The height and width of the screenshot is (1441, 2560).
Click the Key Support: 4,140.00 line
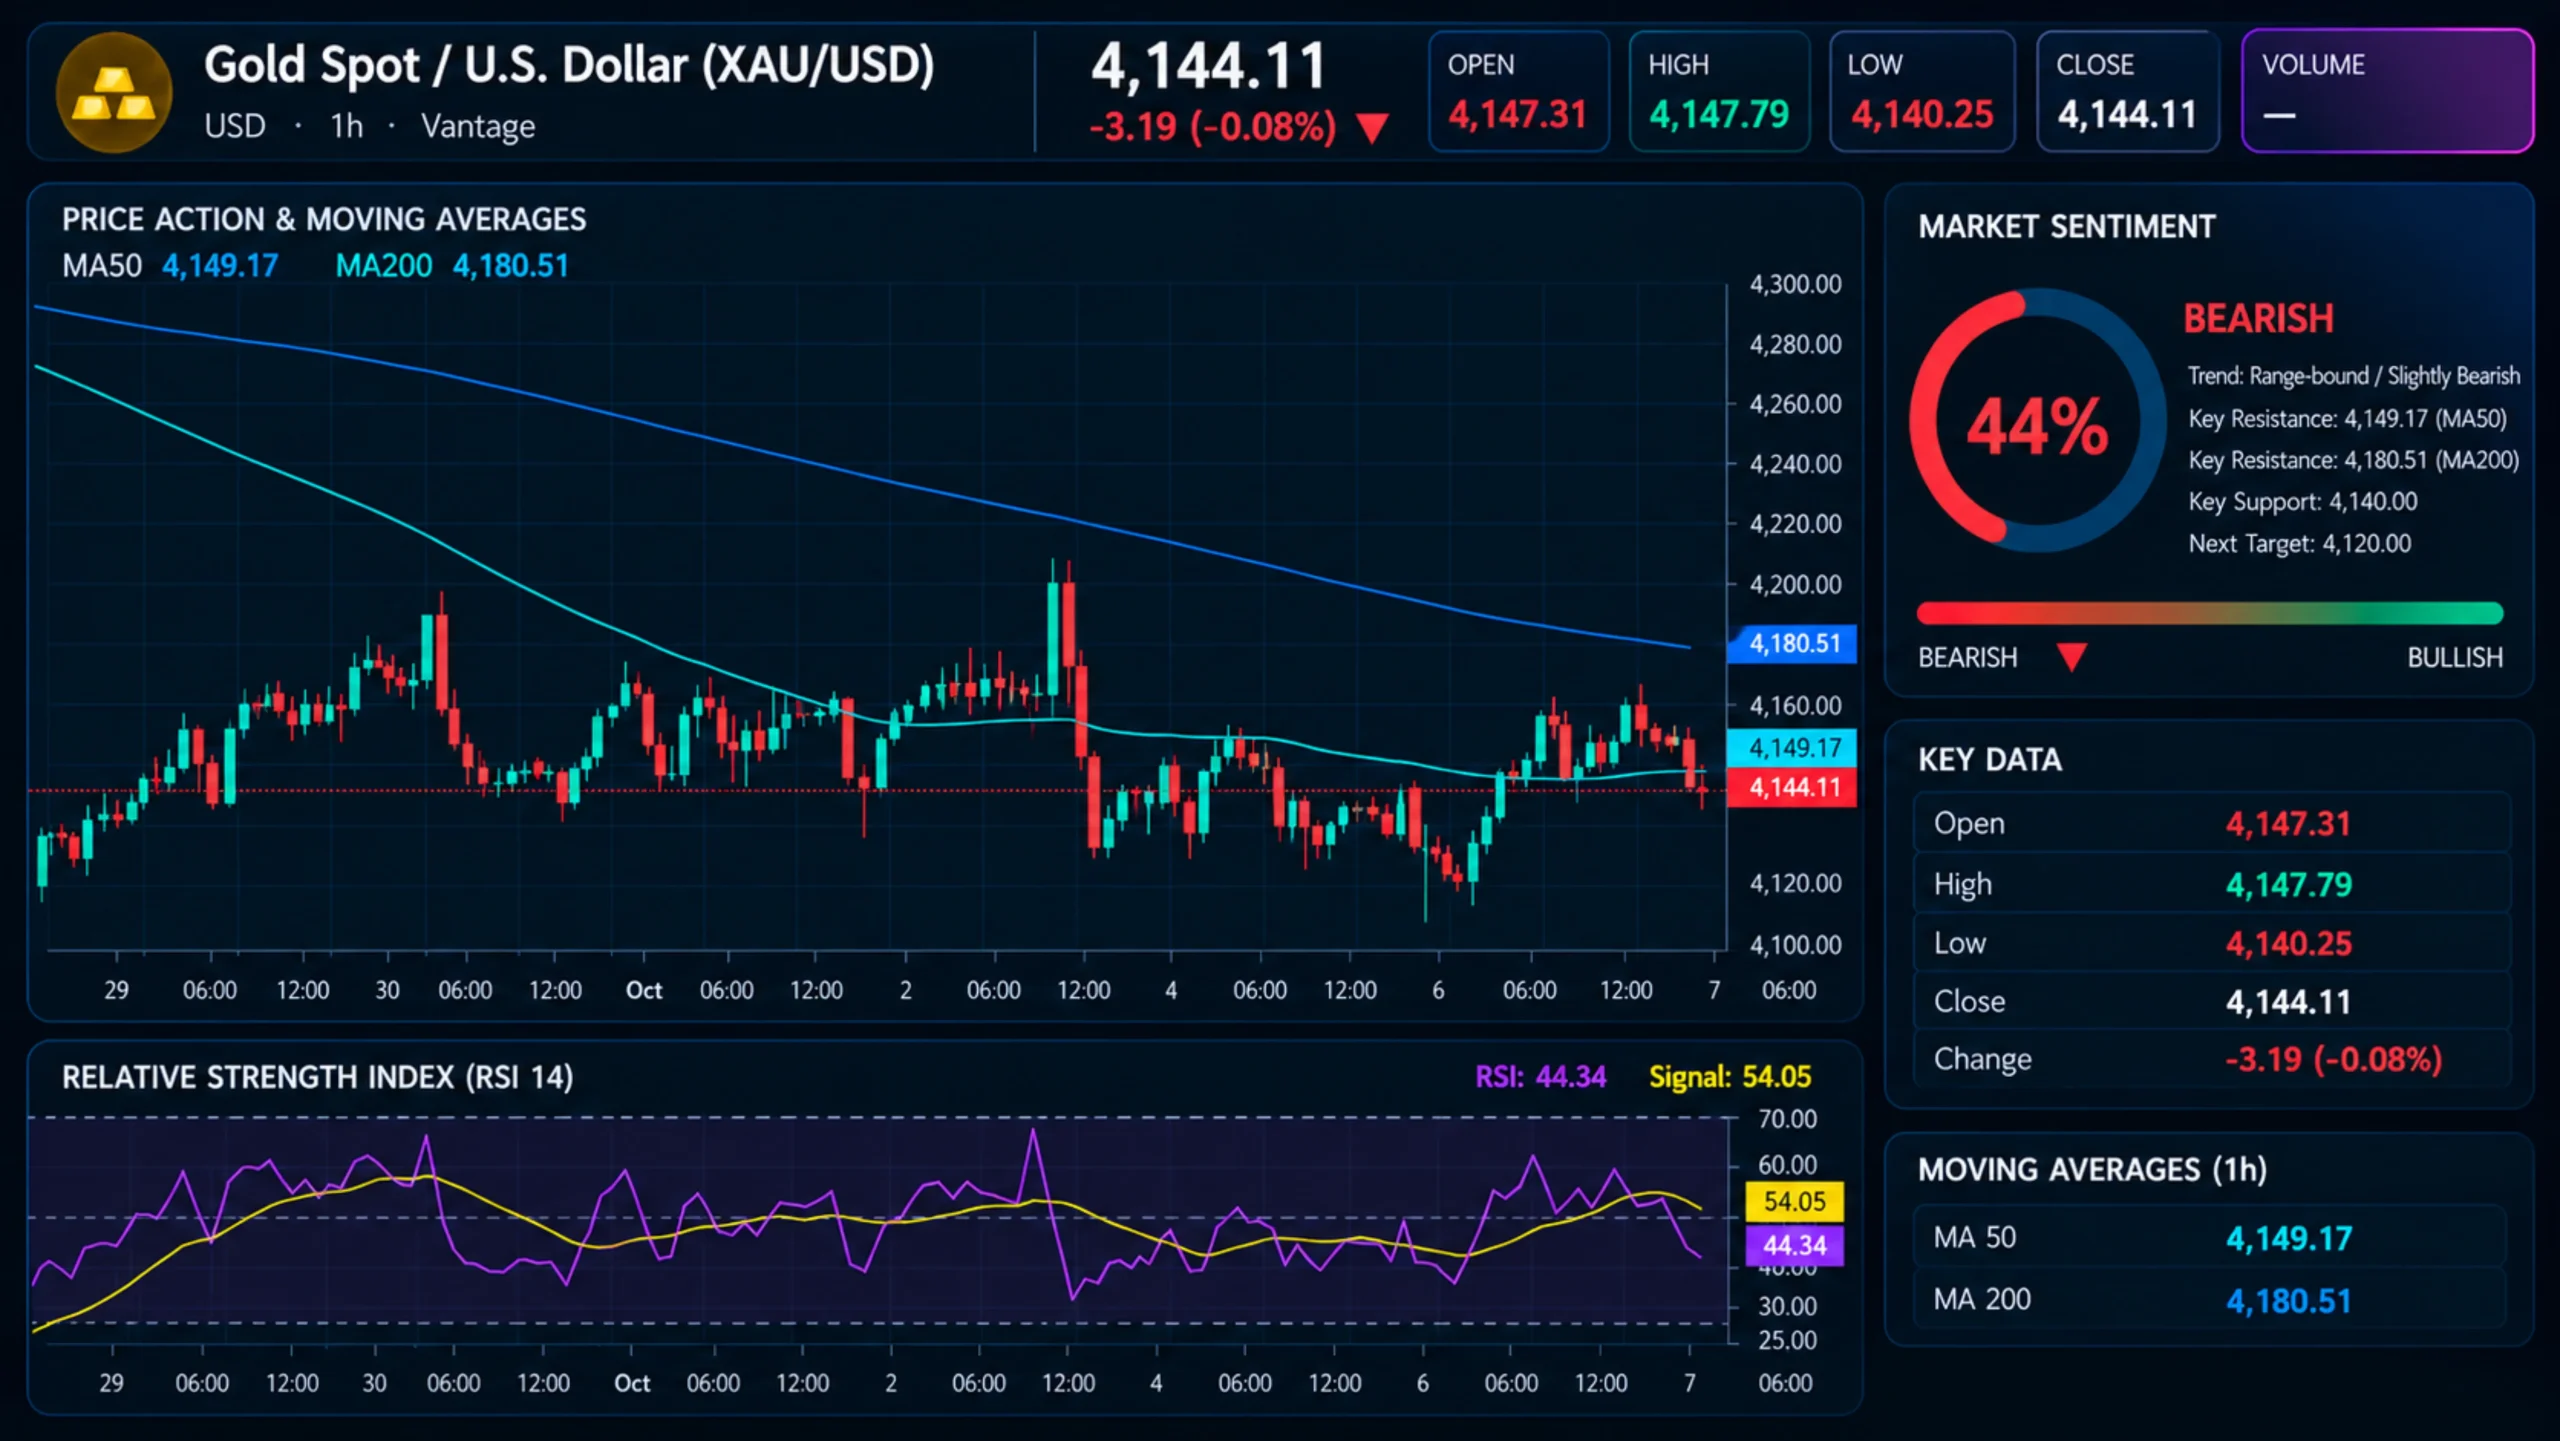(x=2303, y=502)
